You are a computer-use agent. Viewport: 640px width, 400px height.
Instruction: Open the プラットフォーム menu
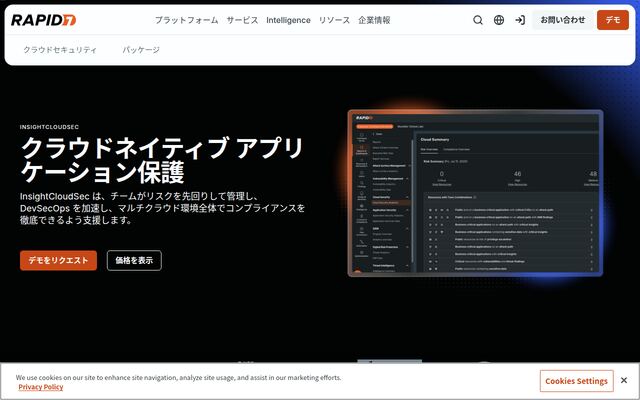tap(187, 20)
